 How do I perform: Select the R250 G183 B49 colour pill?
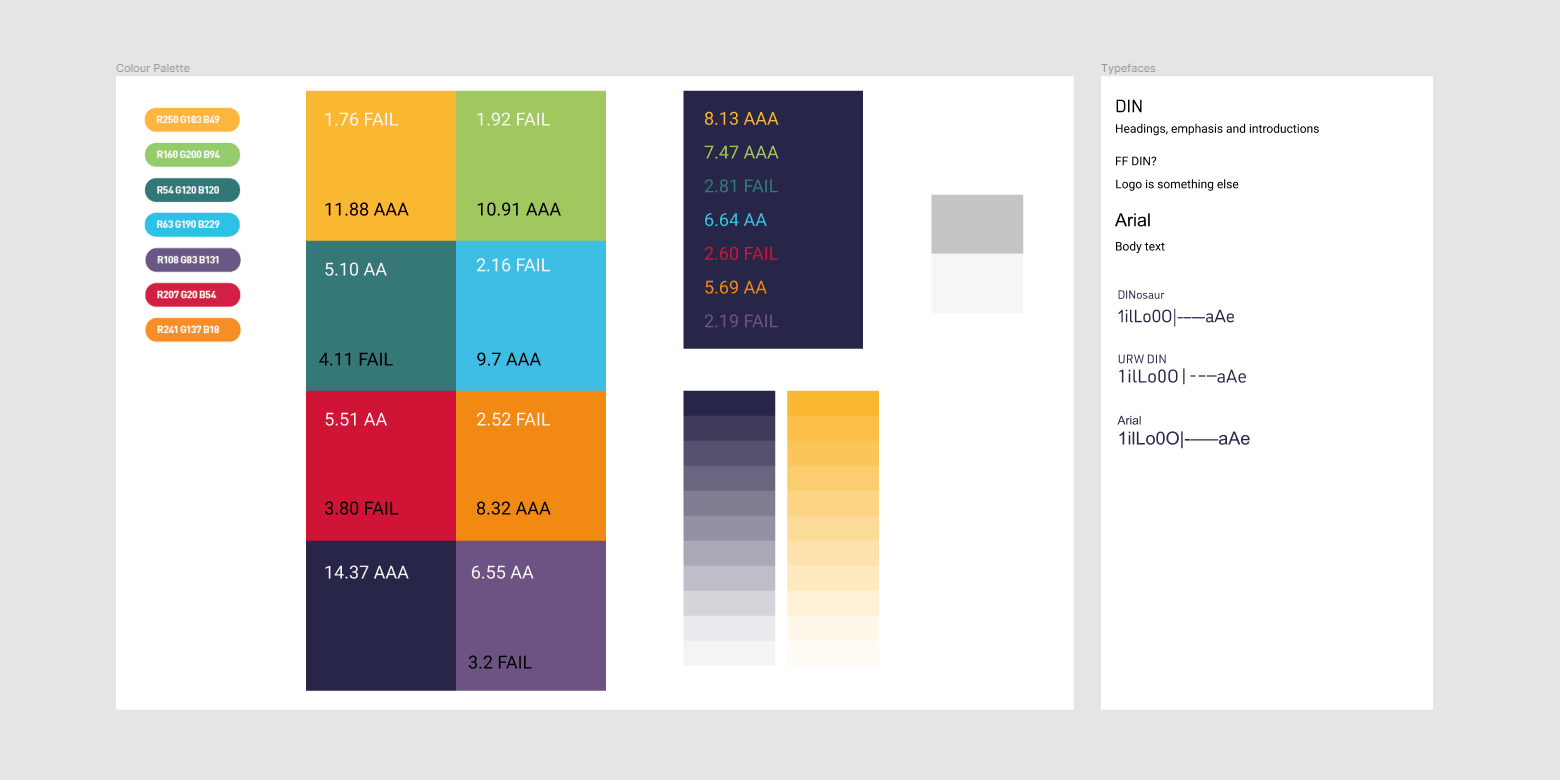(192, 119)
